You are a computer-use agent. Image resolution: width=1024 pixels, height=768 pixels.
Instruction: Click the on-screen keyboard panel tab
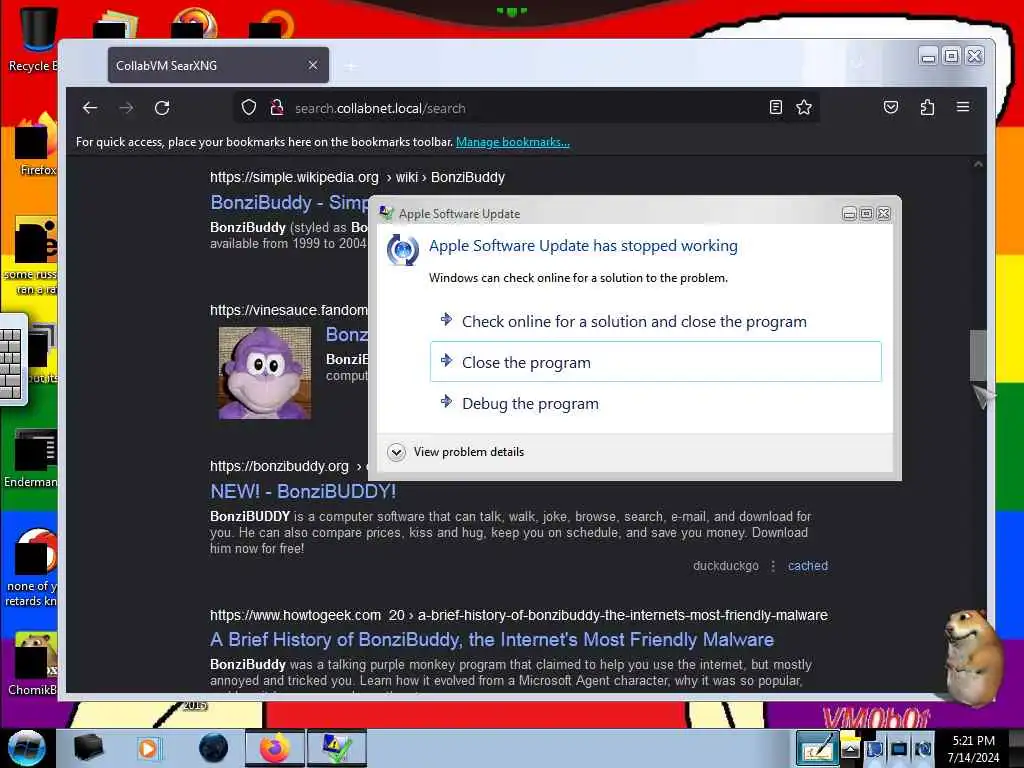click(x=13, y=360)
